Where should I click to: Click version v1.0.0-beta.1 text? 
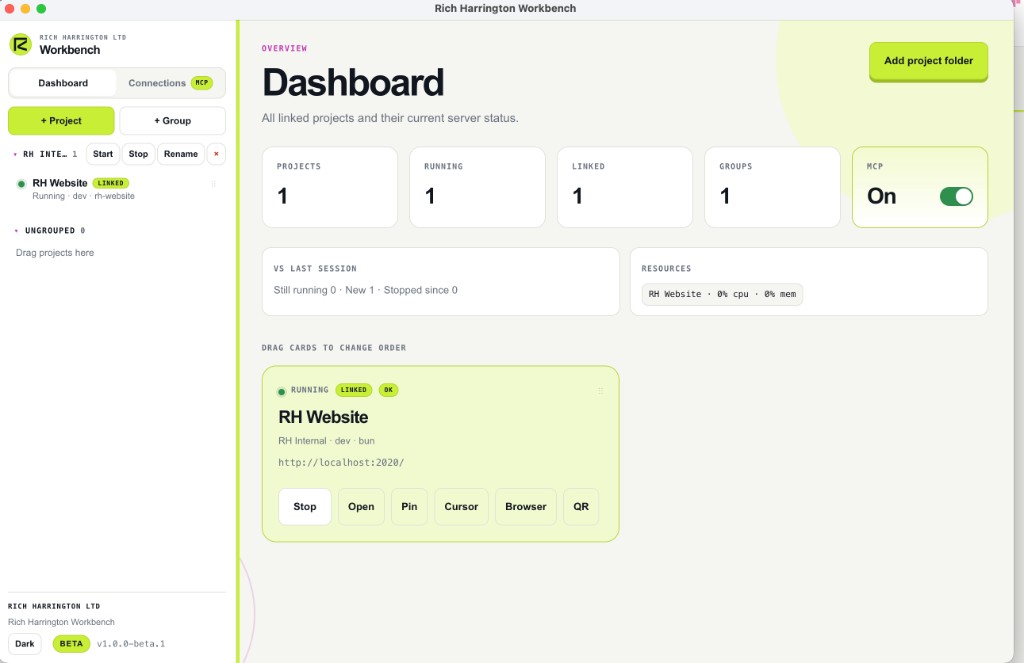click(x=131, y=643)
